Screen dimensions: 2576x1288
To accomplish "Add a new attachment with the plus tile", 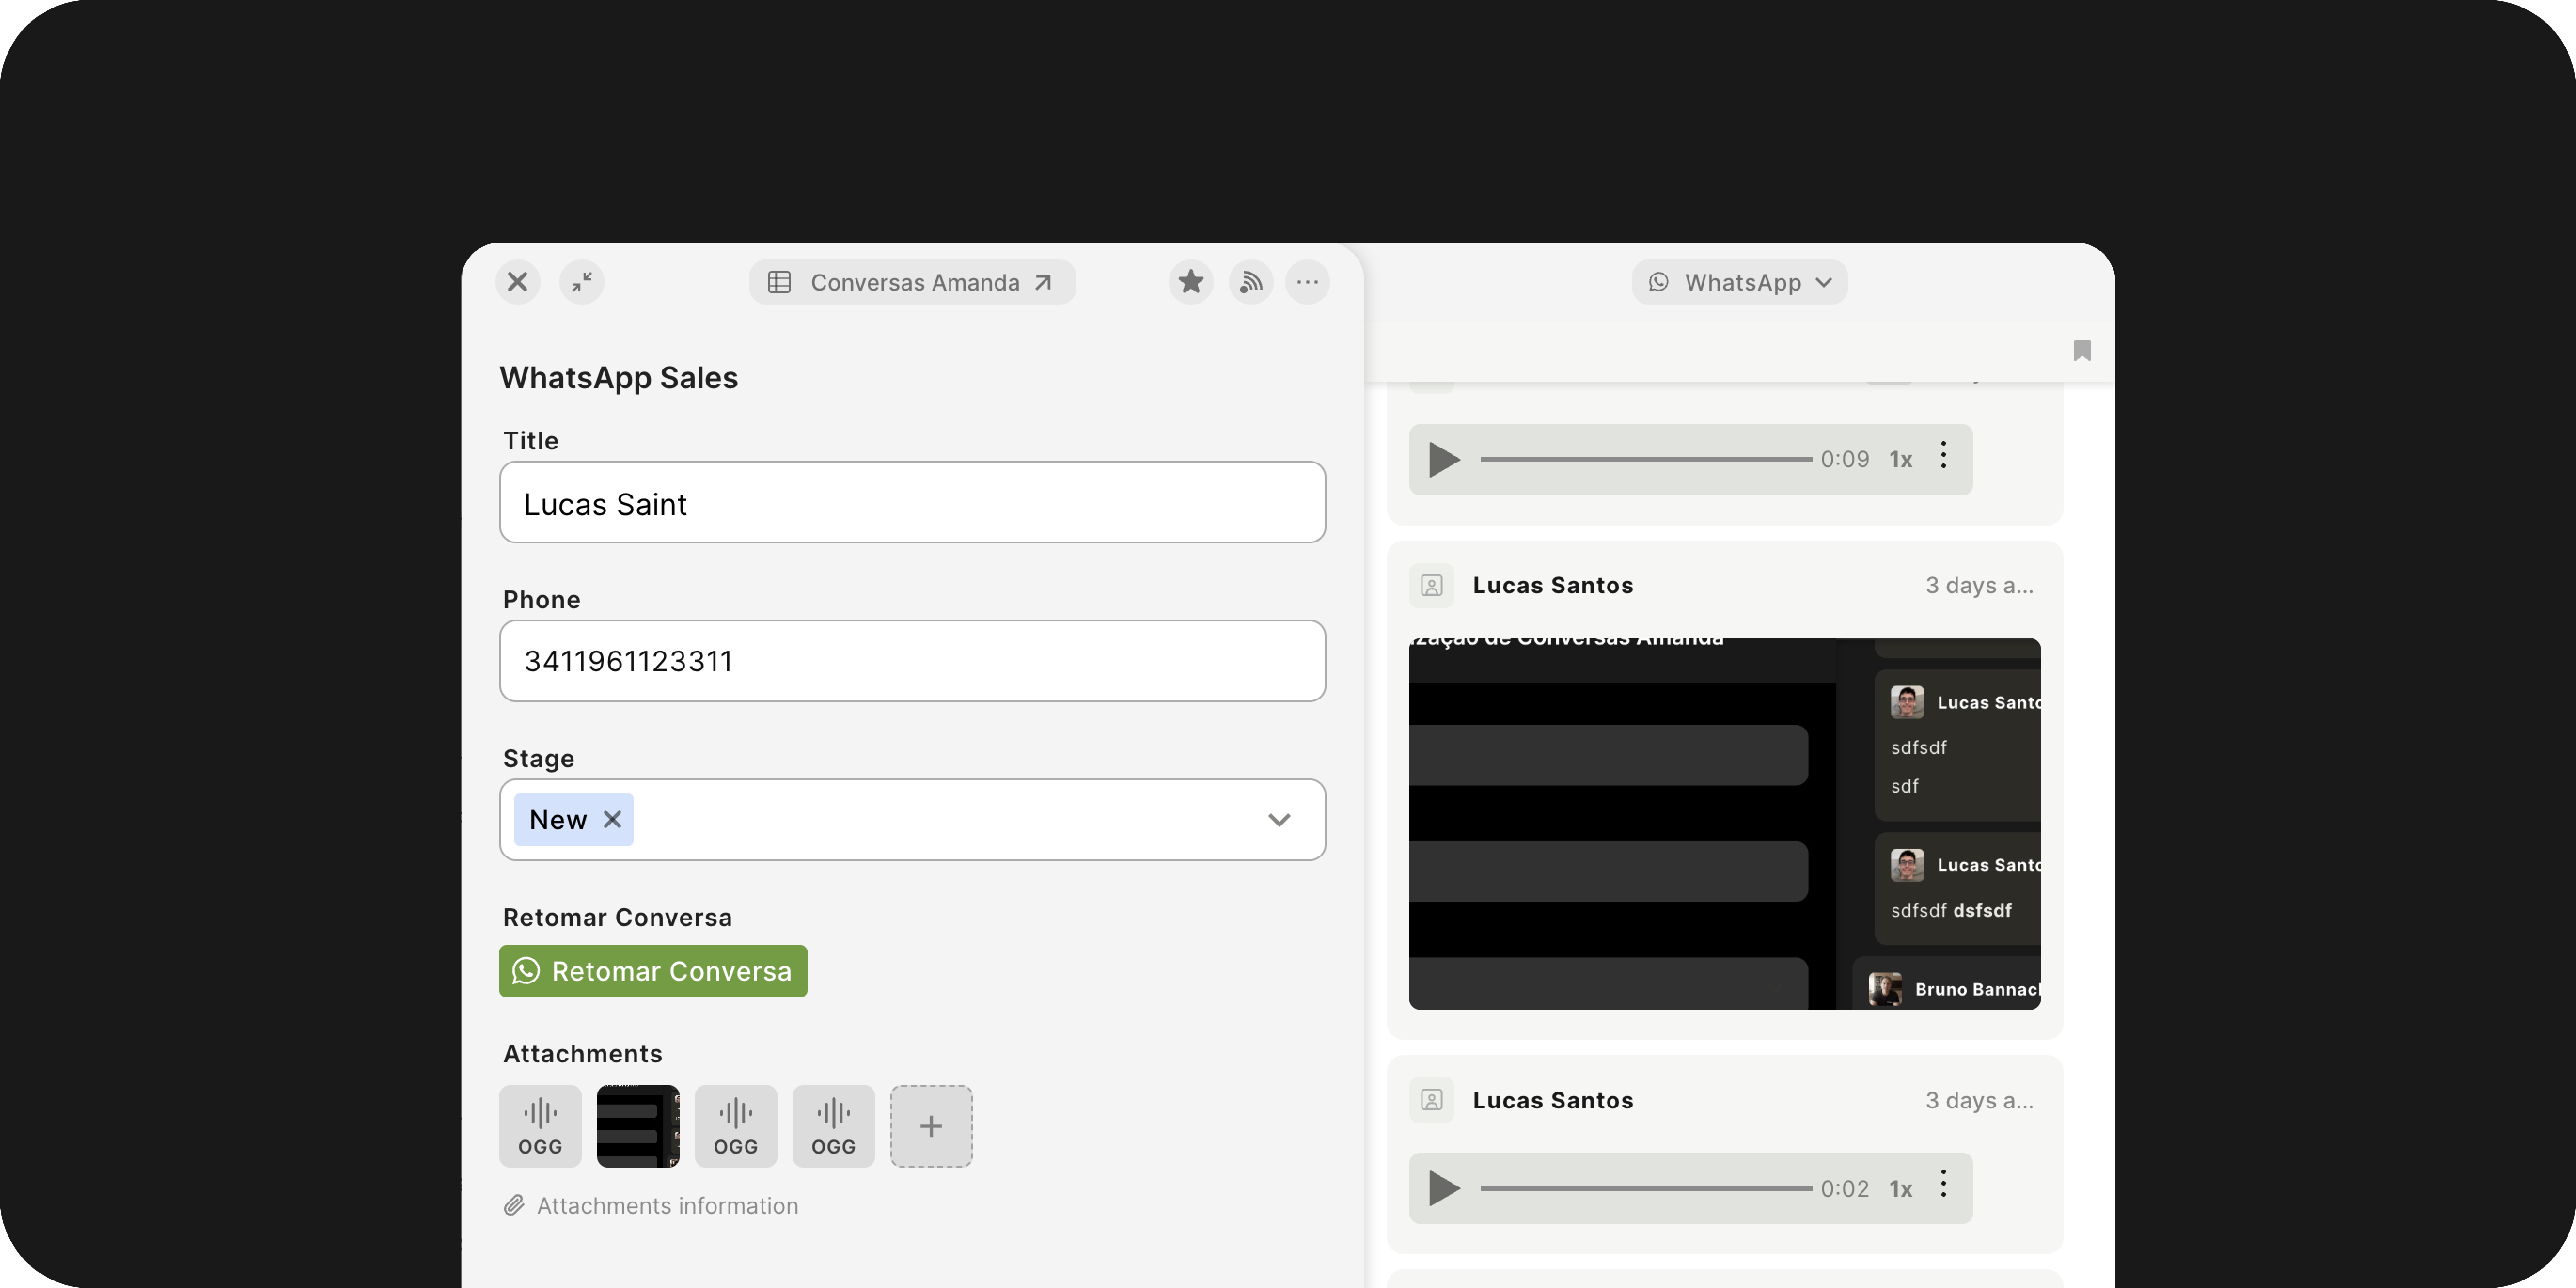I will point(930,1125).
